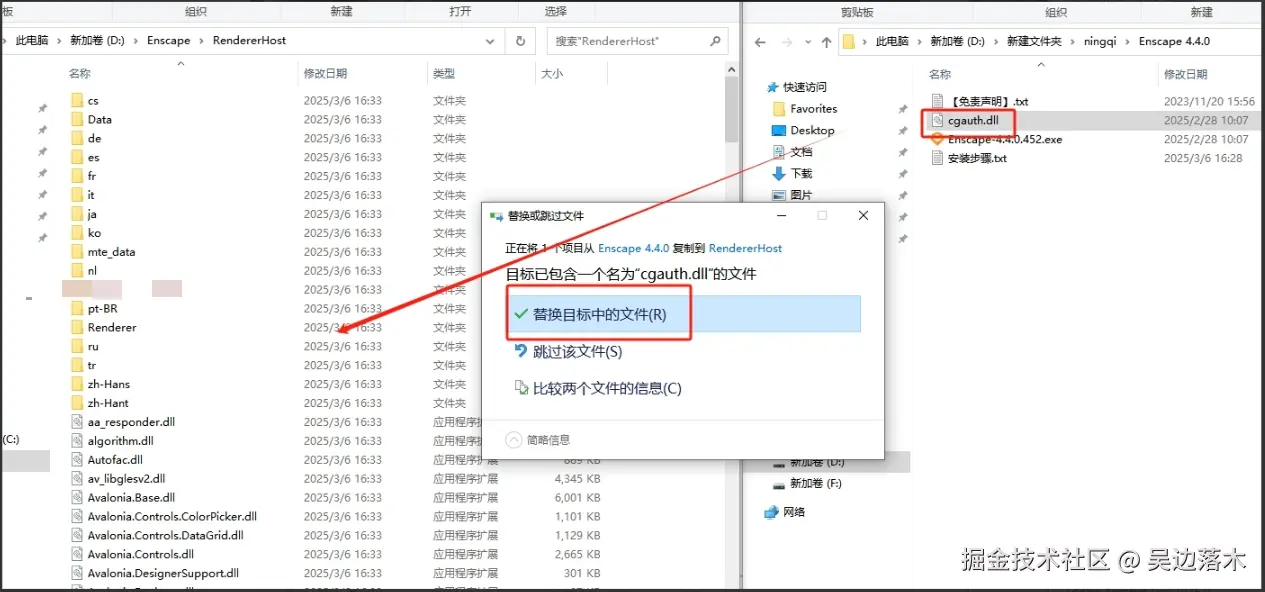Expand chevron after Enscape in RendererHost address bar

[204, 41]
